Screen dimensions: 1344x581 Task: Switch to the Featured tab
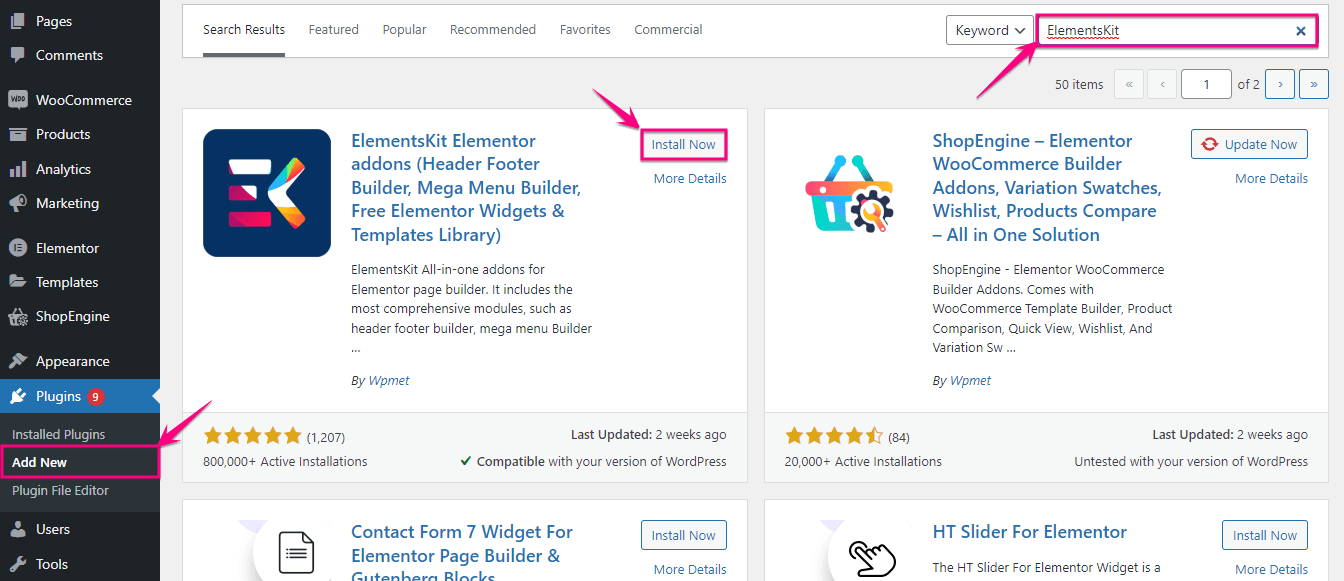333,30
